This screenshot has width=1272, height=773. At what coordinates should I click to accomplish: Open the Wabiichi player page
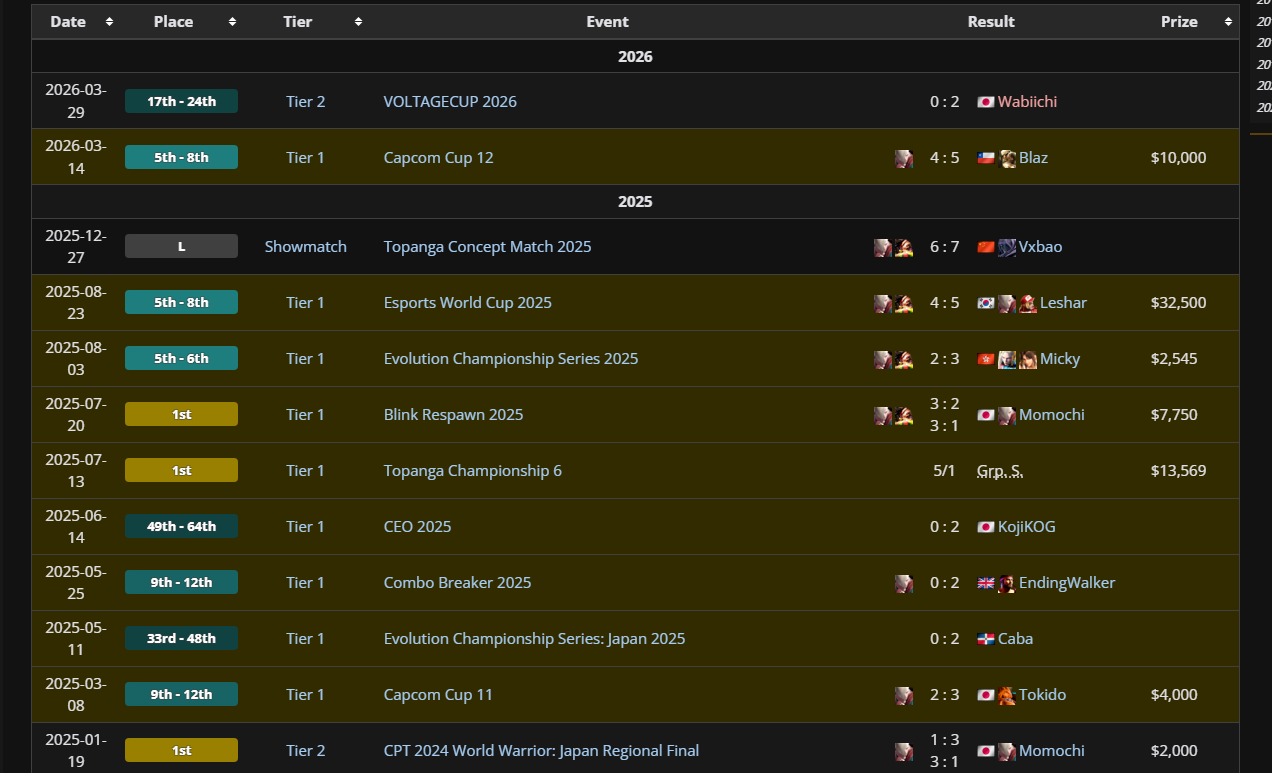pos(1027,102)
